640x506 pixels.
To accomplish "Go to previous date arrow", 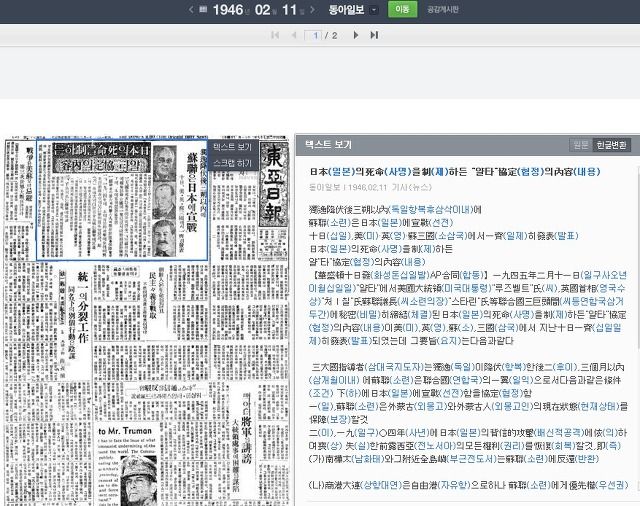I will click(191, 9).
